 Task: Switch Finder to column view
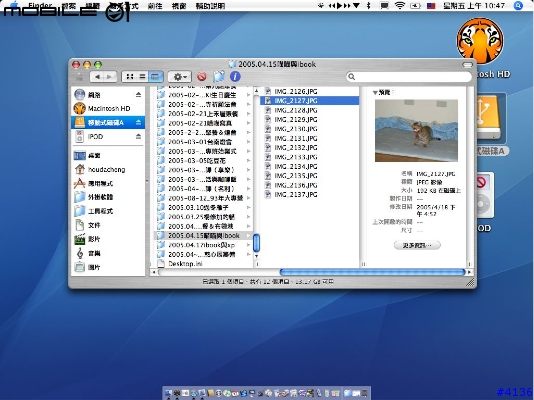click(156, 77)
